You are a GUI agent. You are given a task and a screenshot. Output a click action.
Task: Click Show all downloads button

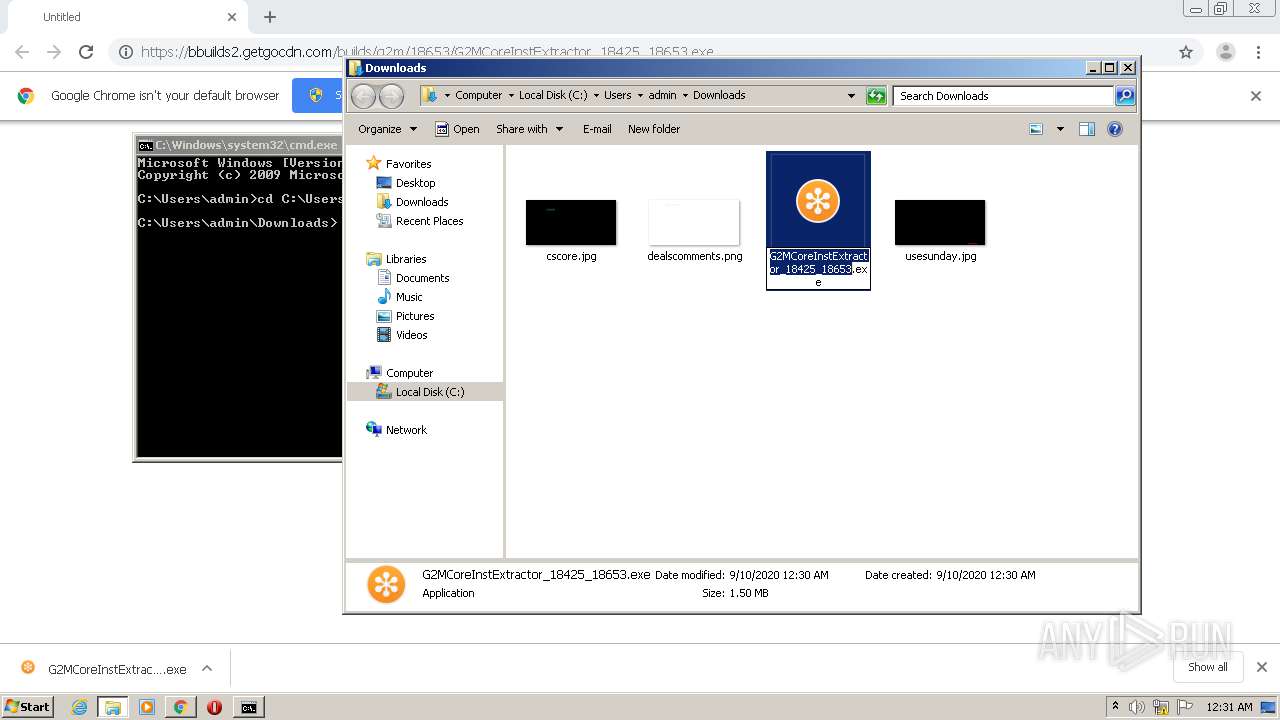click(1208, 667)
